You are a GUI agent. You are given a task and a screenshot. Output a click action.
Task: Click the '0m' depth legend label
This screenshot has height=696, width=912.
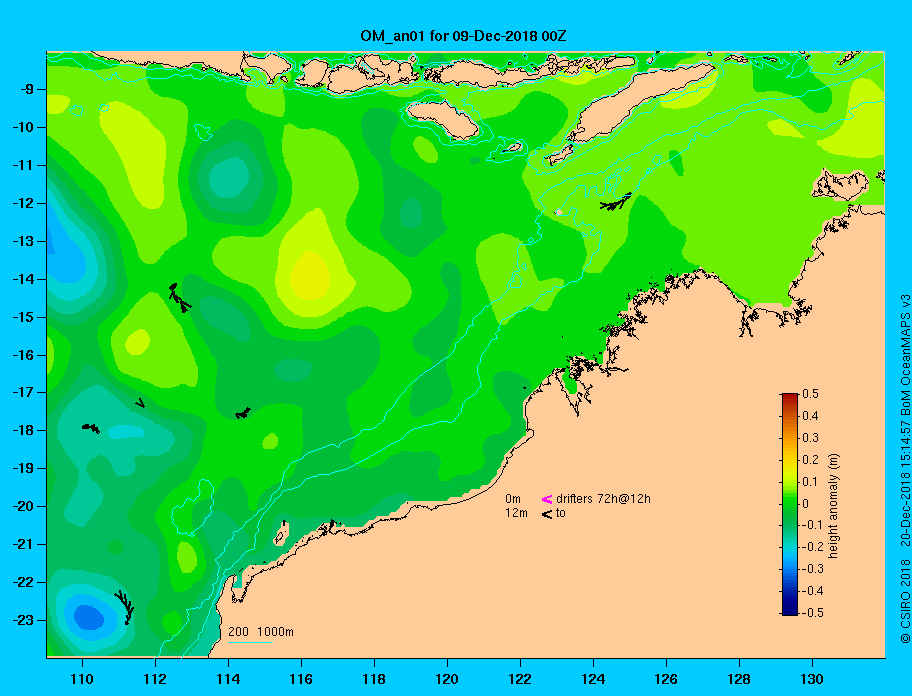pos(513,499)
